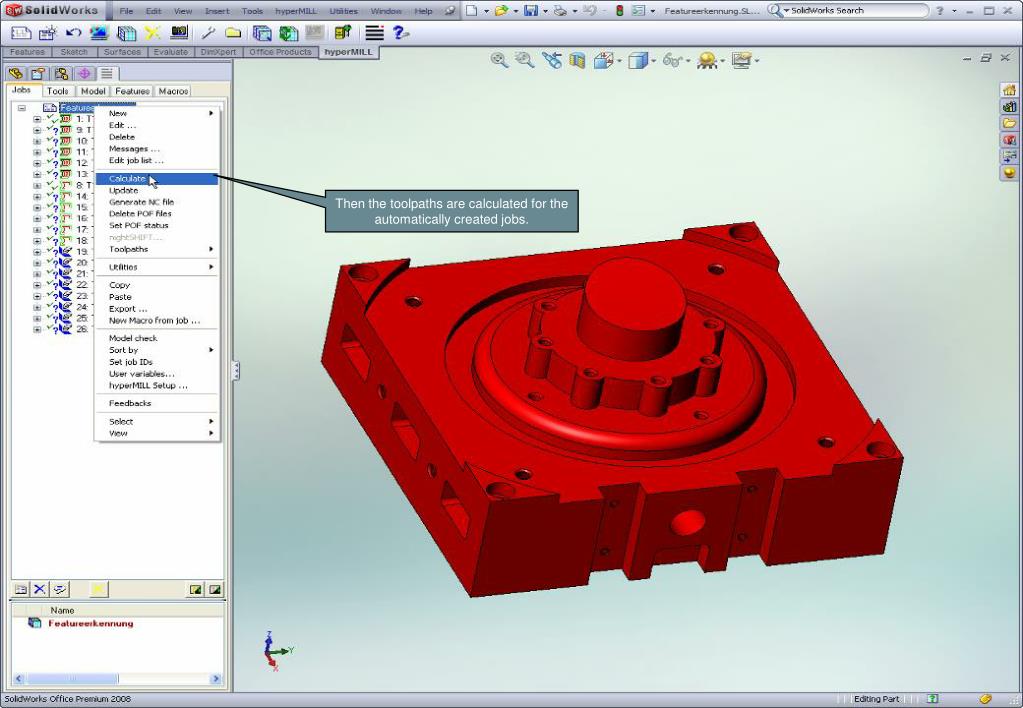The image size is (1023, 708).
Task: Click the Rebuild traffic light icon
Action: [x=619, y=10]
